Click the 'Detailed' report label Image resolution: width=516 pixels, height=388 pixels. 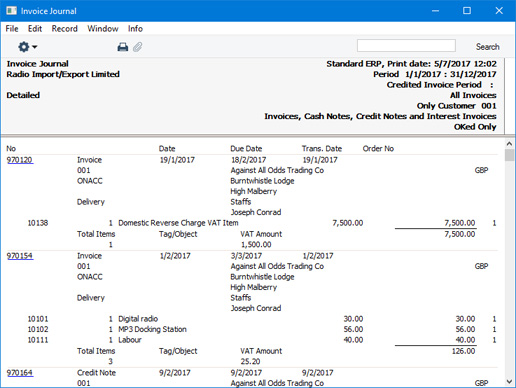(x=23, y=95)
